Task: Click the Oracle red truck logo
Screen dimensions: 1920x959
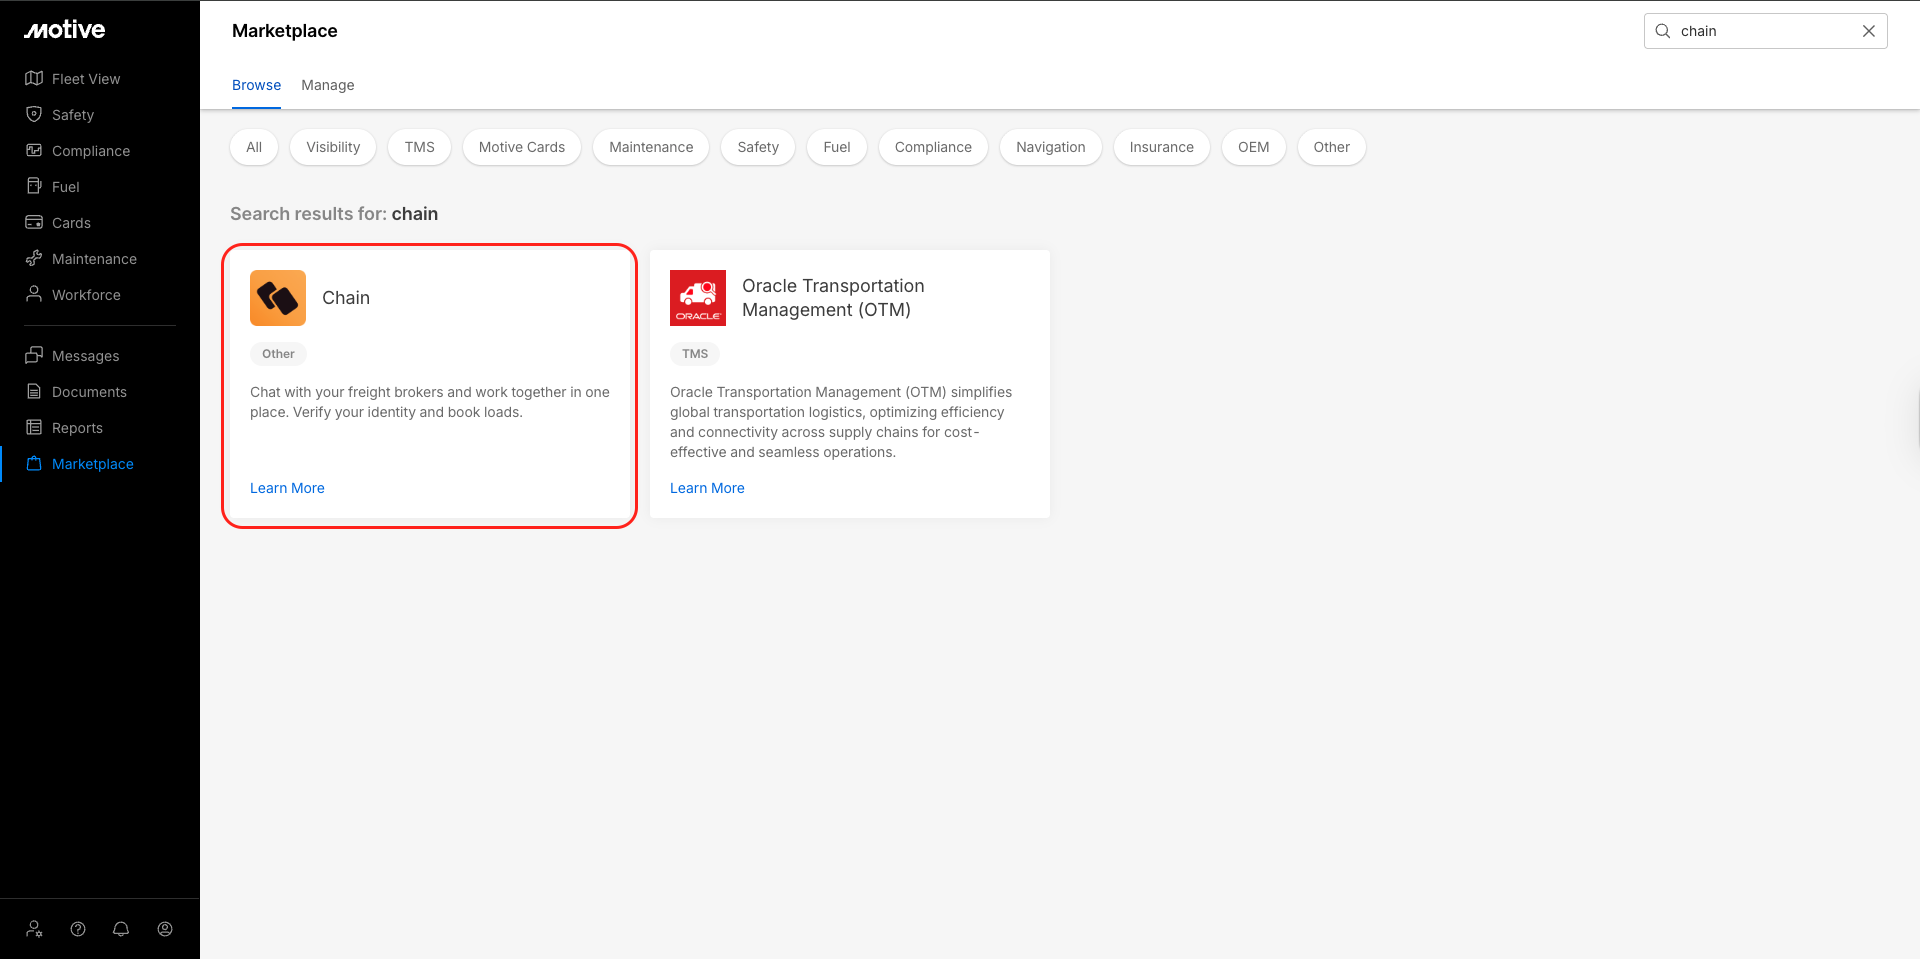Action: tap(698, 298)
